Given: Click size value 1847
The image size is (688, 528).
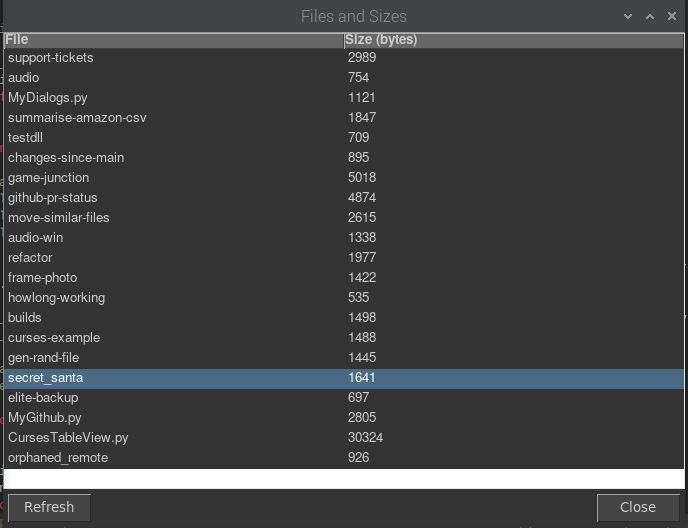Looking at the screenshot, I should (362, 118).
